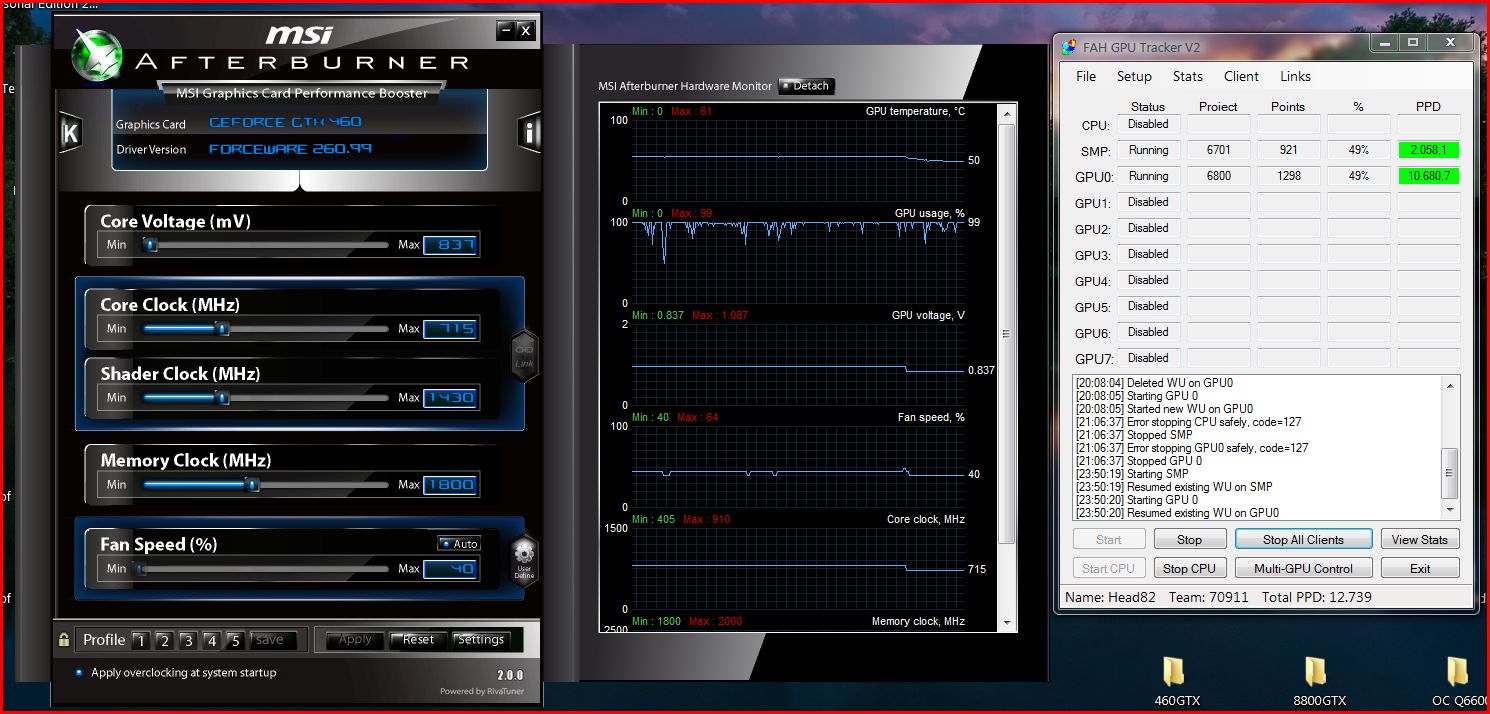Image resolution: width=1490 pixels, height=714 pixels.
Task: Click the Fan Speed value field 40
Action: (x=451, y=569)
